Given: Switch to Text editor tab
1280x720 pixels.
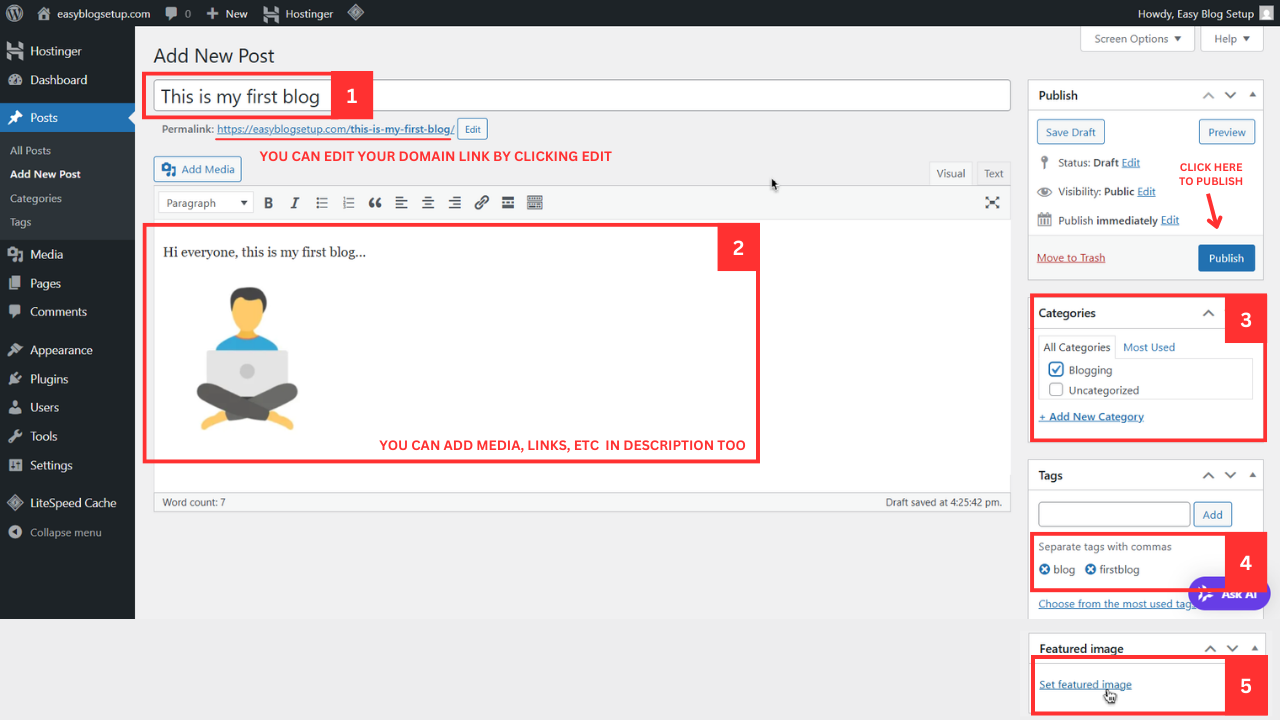Looking at the screenshot, I should click(993, 173).
